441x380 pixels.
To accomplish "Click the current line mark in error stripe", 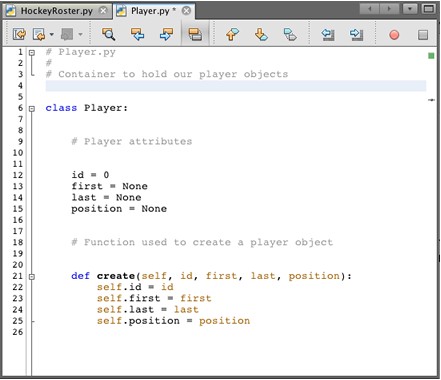I will tap(431, 100).
